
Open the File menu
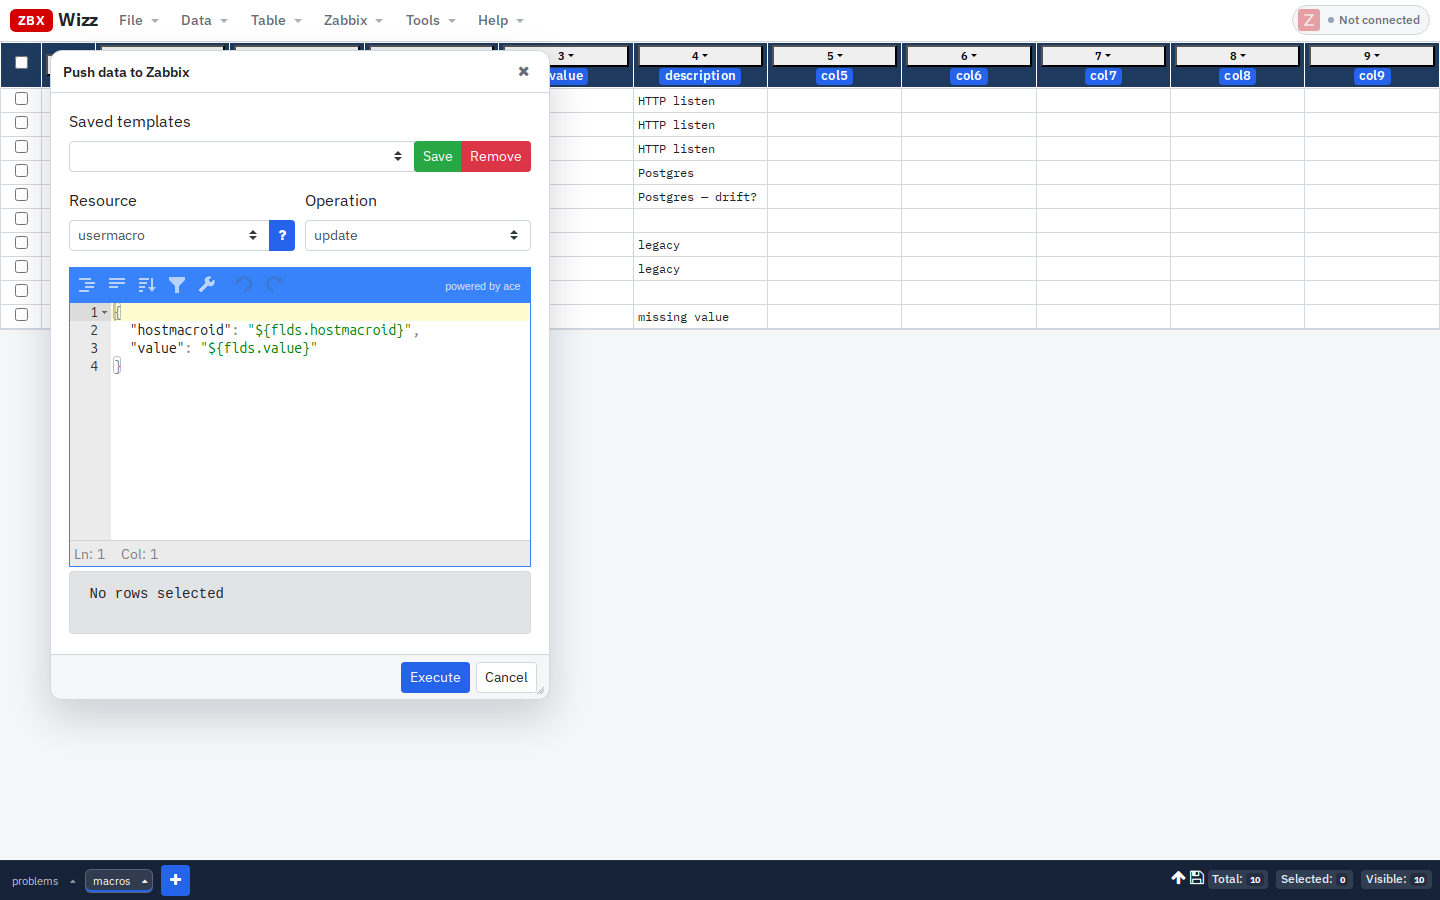click(x=138, y=20)
